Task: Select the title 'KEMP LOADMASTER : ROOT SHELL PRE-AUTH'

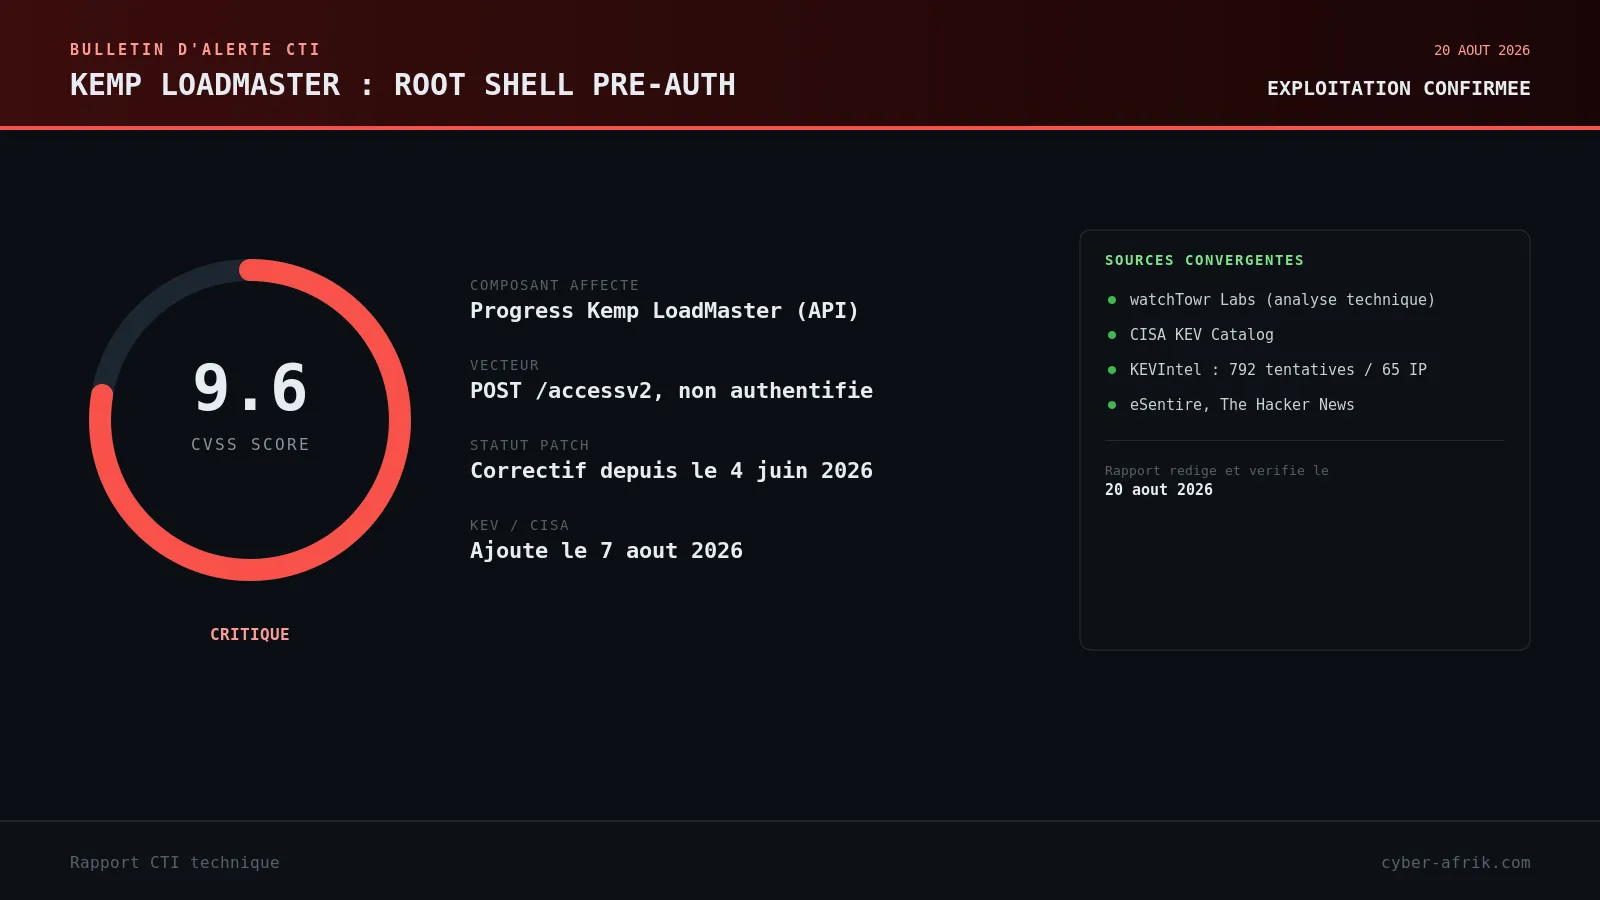Action: tap(403, 85)
